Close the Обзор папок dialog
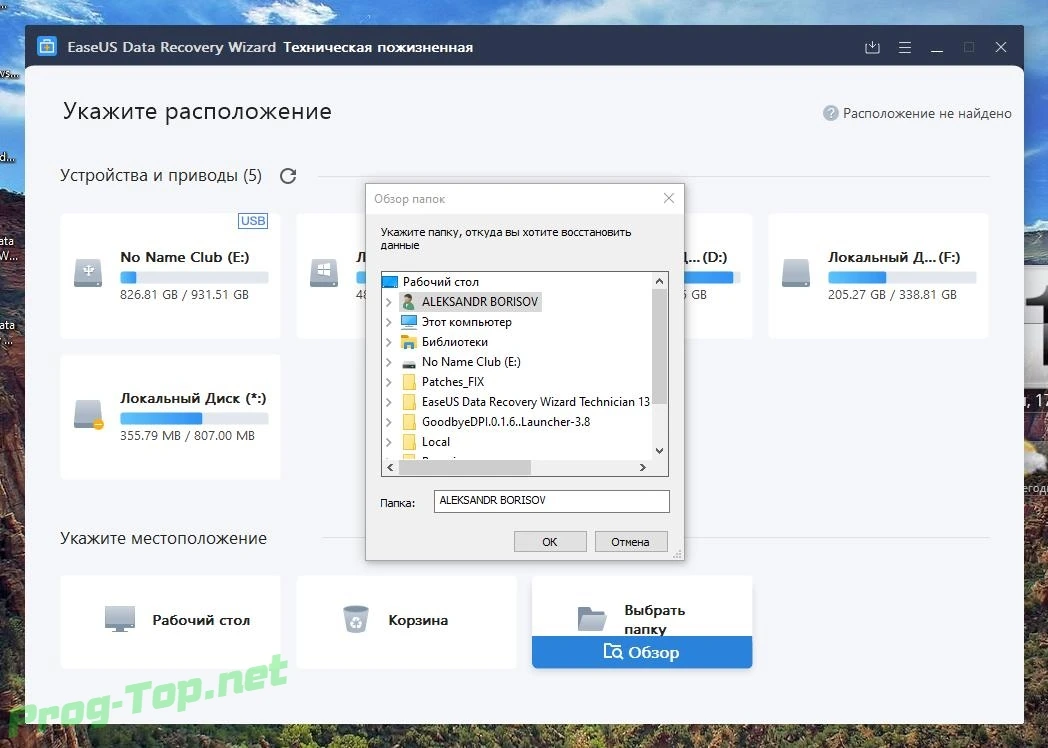 click(x=668, y=198)
